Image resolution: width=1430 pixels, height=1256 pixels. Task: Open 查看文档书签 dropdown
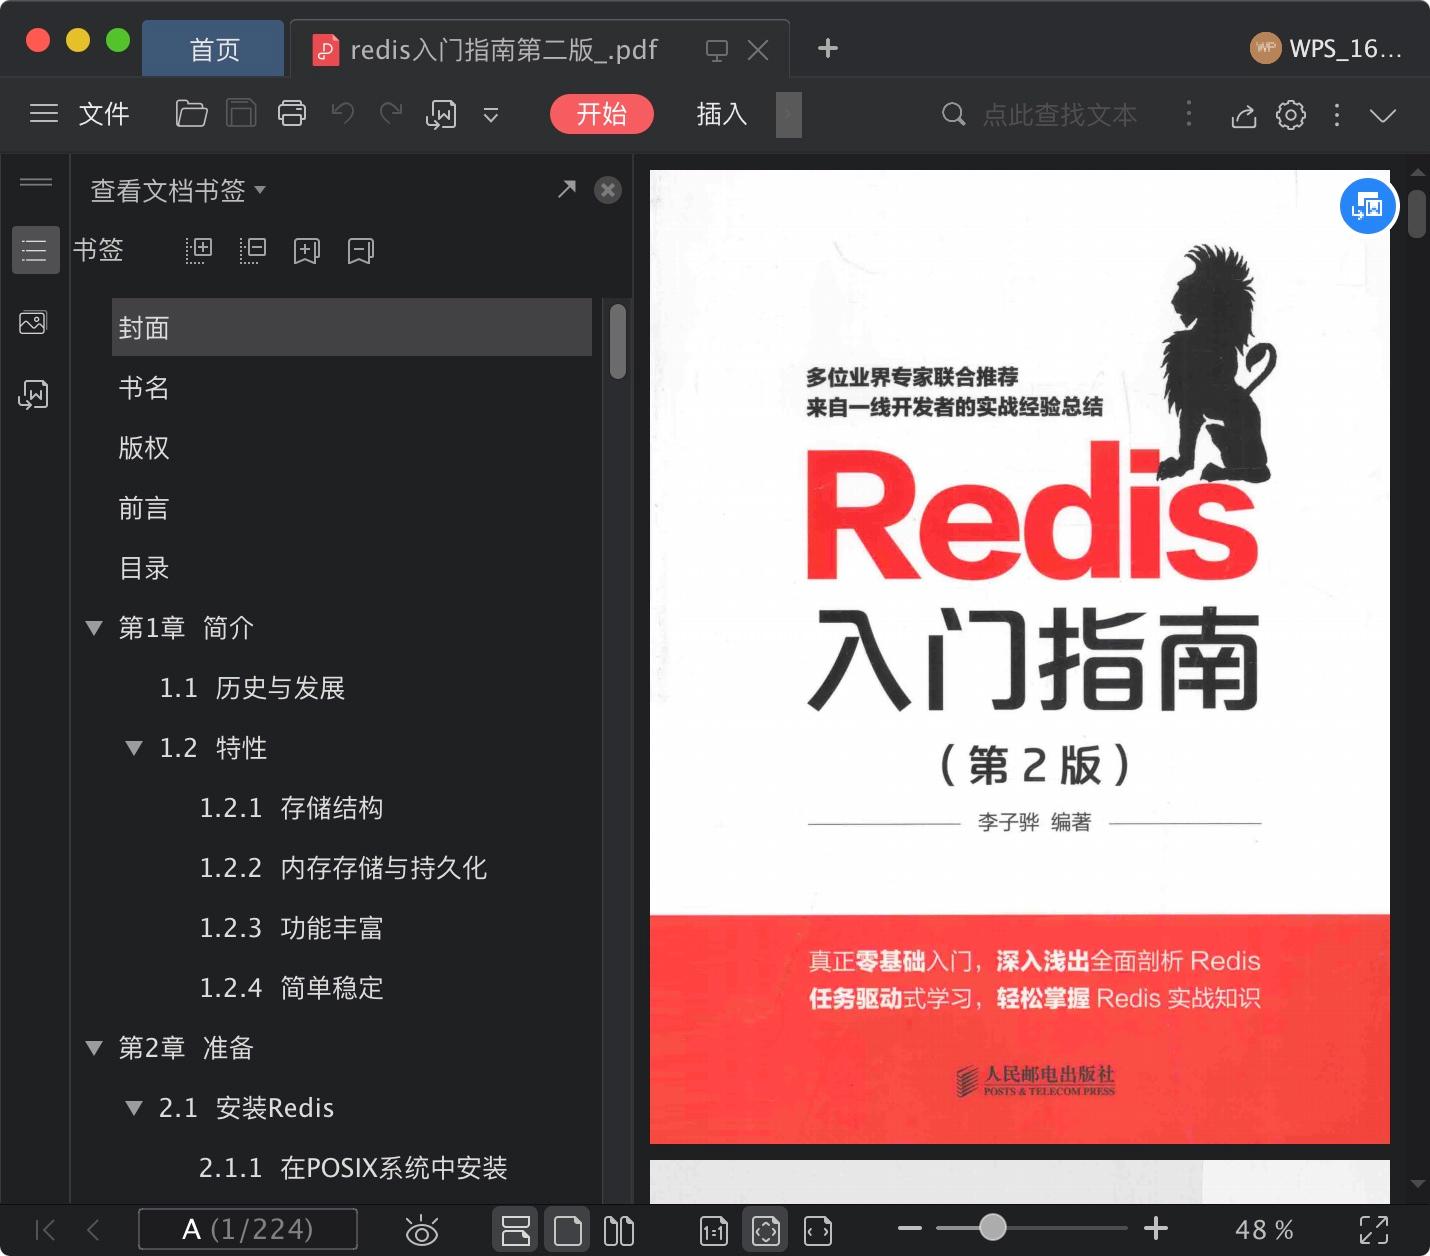(178, 190)
